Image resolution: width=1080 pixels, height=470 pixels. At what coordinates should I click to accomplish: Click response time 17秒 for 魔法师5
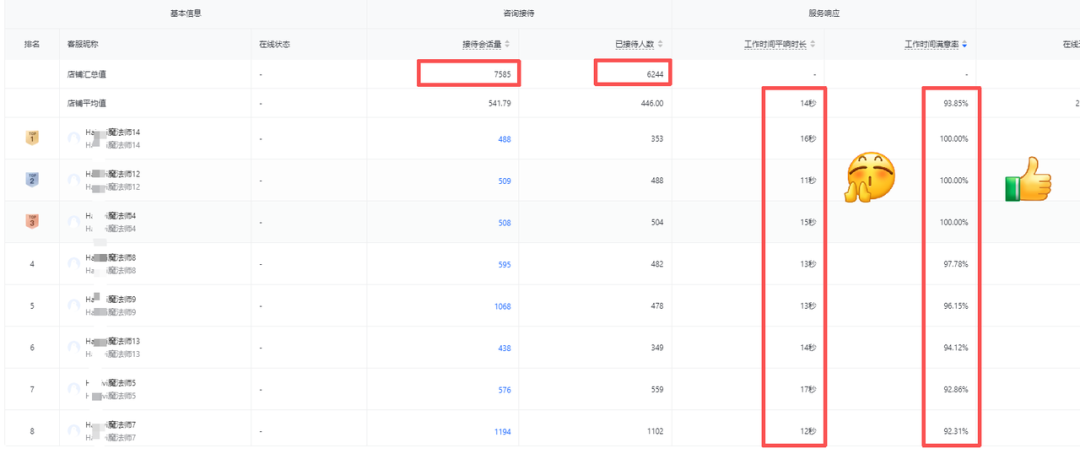coord(808,390)
